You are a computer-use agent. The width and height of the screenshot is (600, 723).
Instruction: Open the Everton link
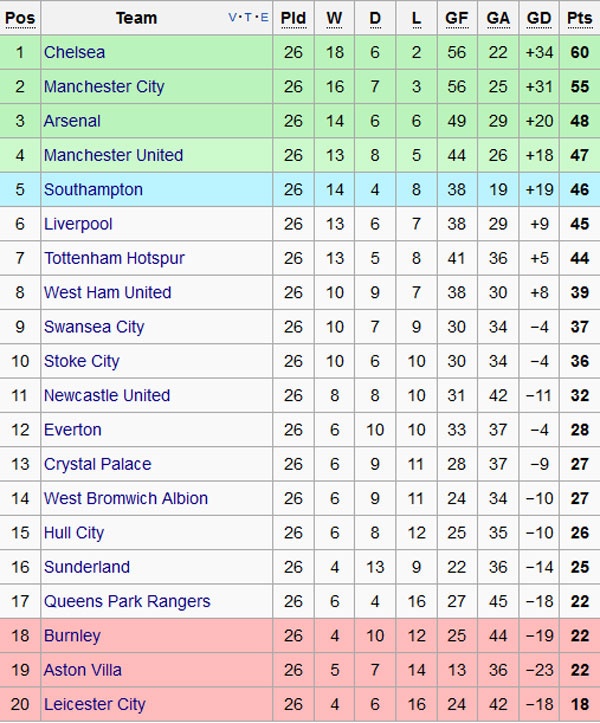tap(72, 430)
